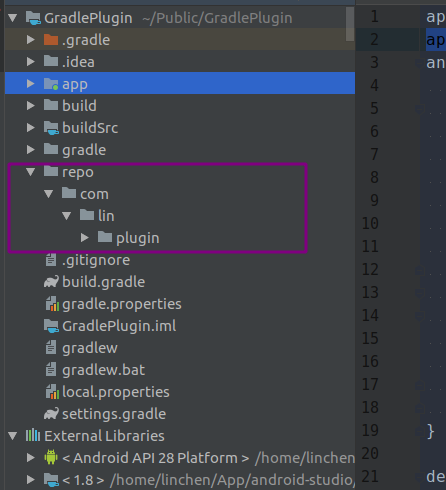Screen dimensions: 446x490
Task: Collapse the lin folder arrow
Action: pyautogui.click(x=67, y=216)
